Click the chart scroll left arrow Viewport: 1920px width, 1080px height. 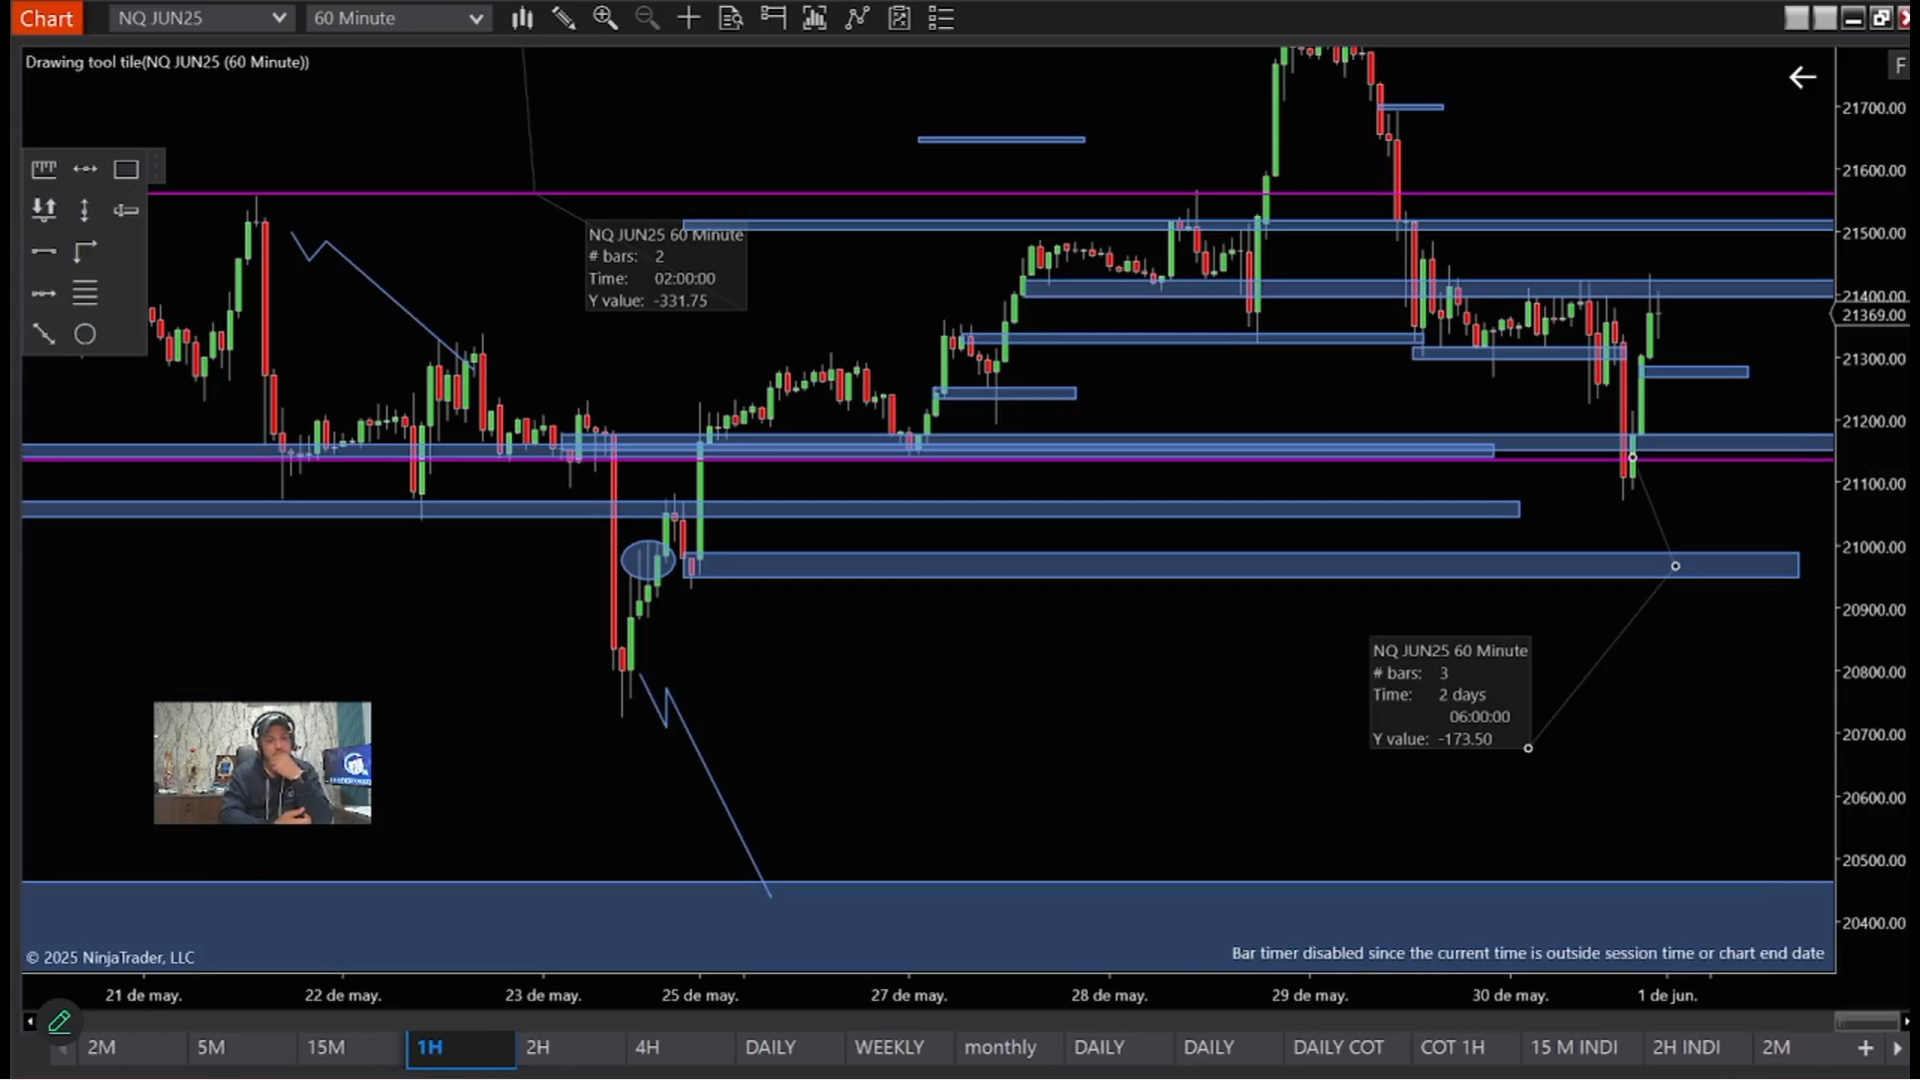[30, 1021]
